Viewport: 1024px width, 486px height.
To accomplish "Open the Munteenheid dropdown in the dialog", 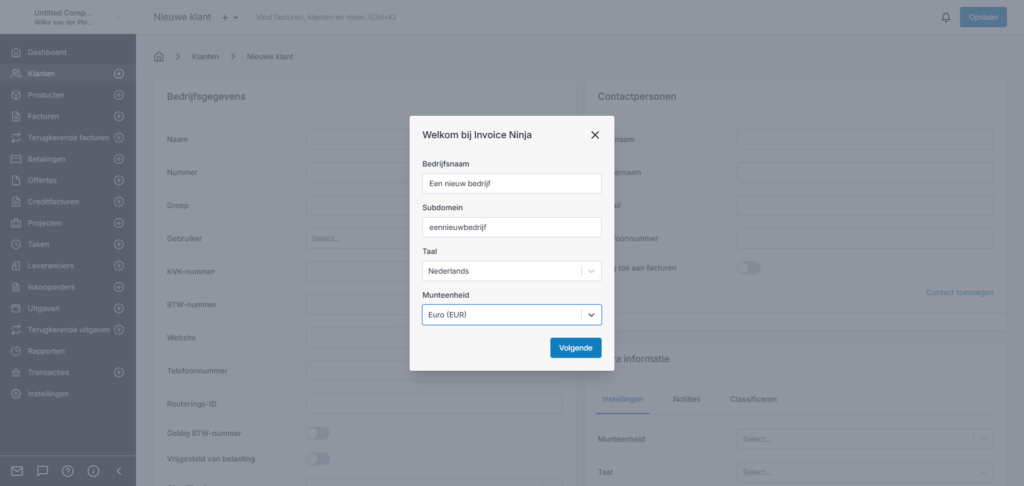I will point(511,315).
